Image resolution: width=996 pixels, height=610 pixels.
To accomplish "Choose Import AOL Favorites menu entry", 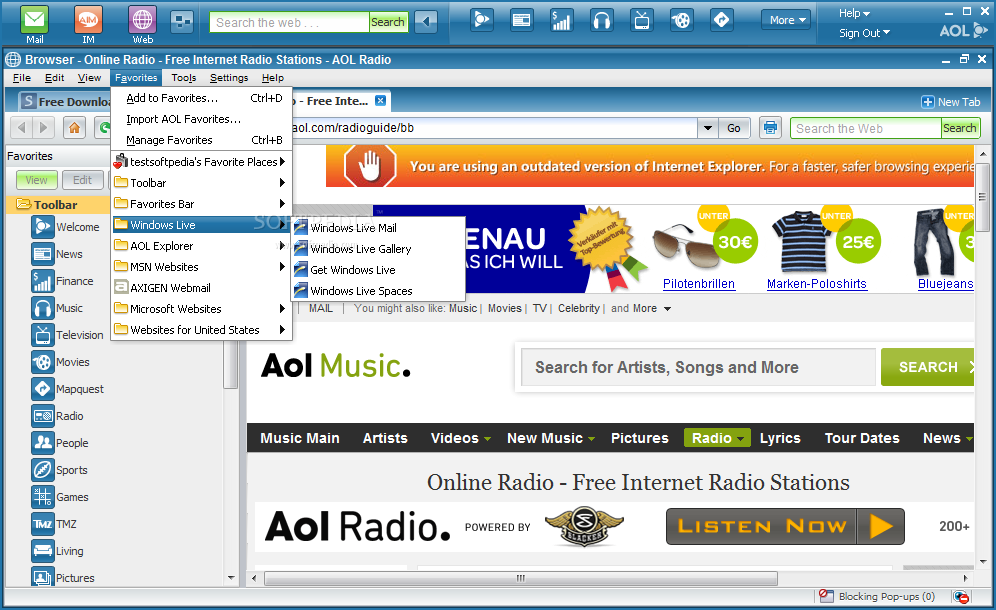I will click(x=201, y=119).
